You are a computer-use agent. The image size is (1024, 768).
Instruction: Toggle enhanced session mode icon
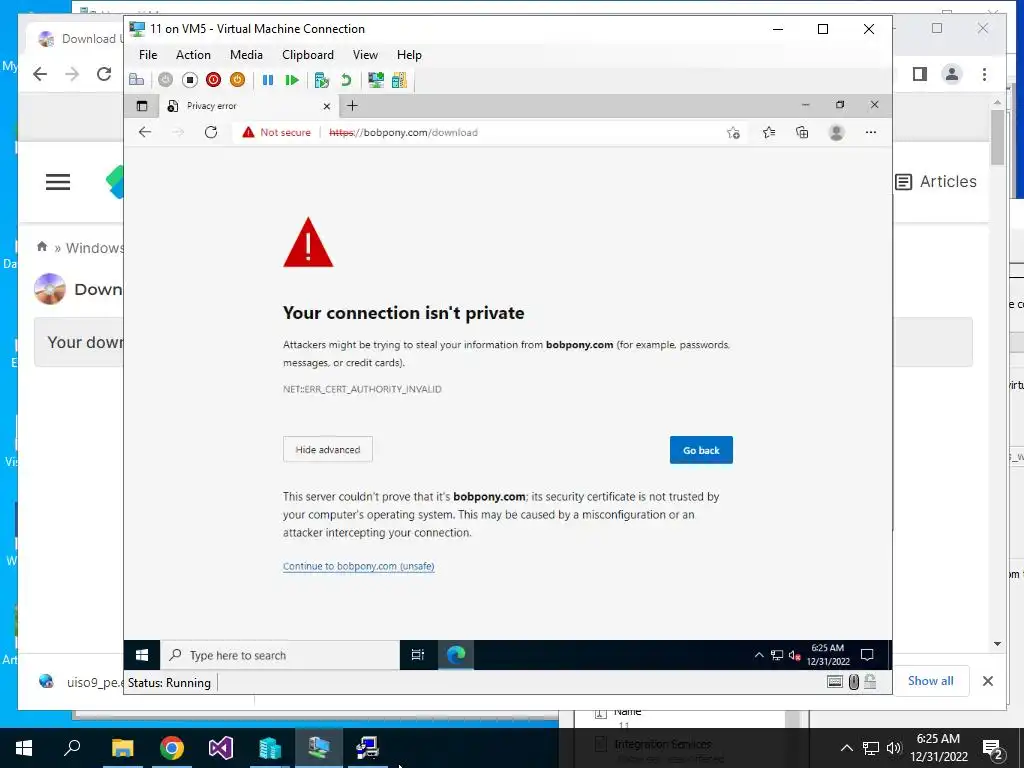[376, 80]
